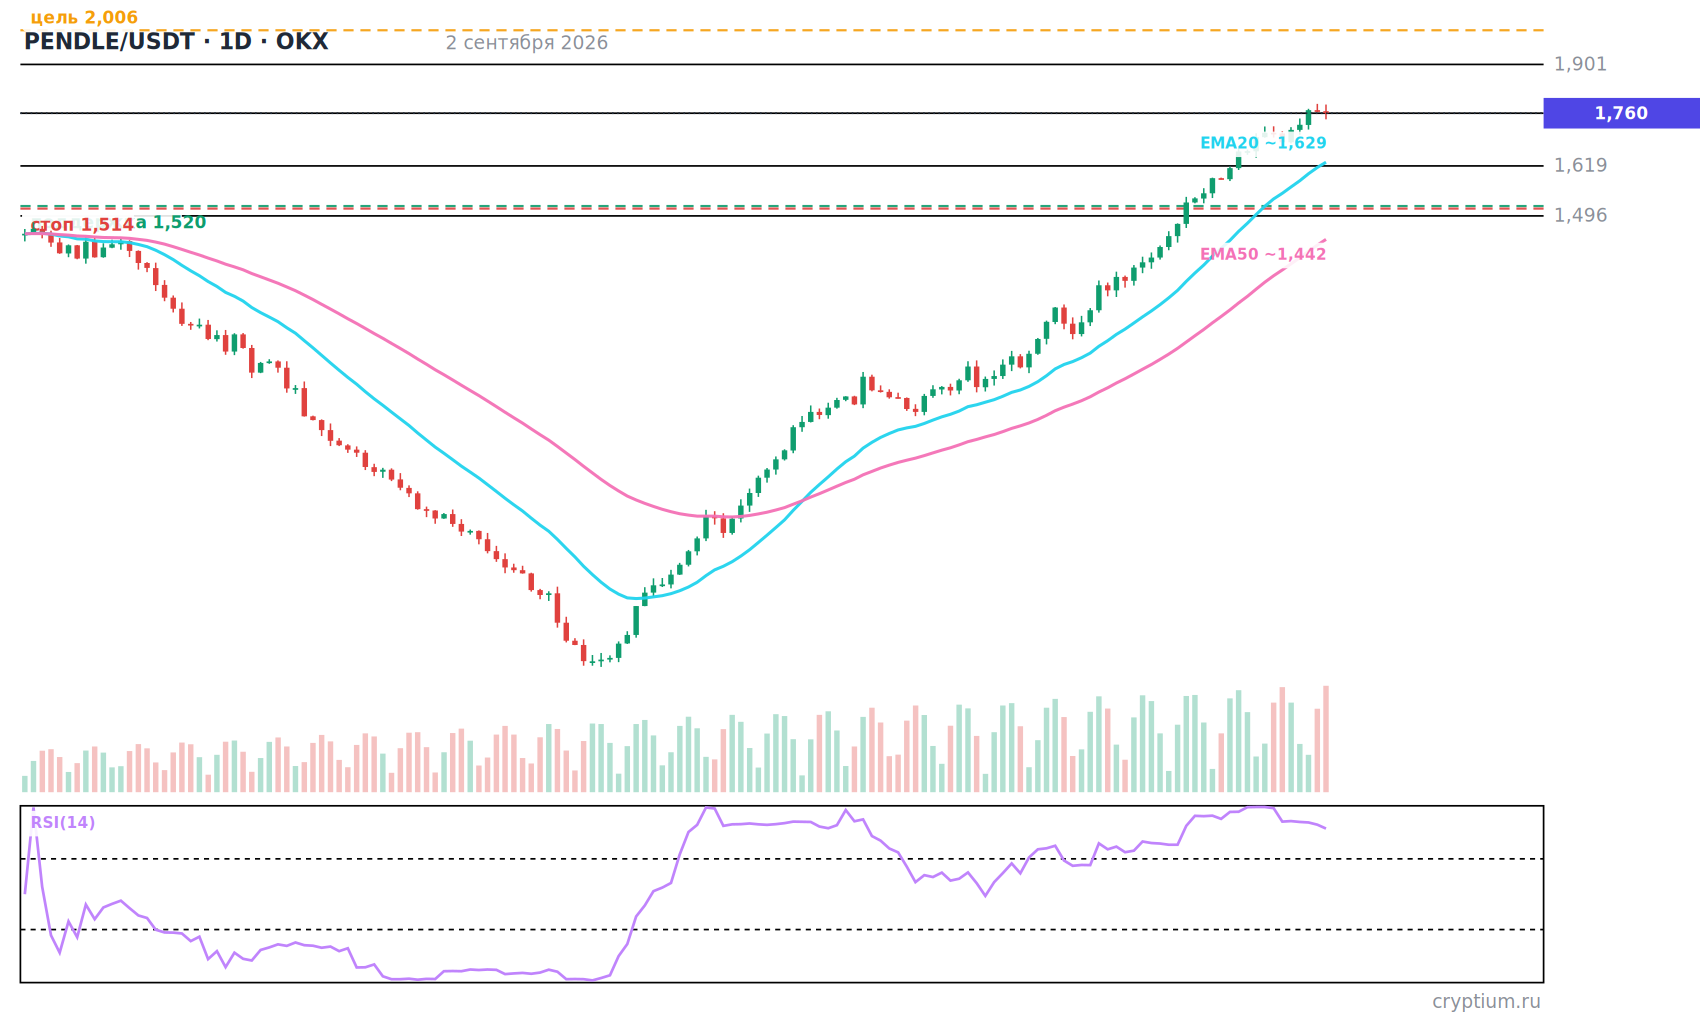Click the PENDLE/USDT · 1D · OKX chart title
The width and height of the screenshot is (1700, 1020).
tap(176, 42)
